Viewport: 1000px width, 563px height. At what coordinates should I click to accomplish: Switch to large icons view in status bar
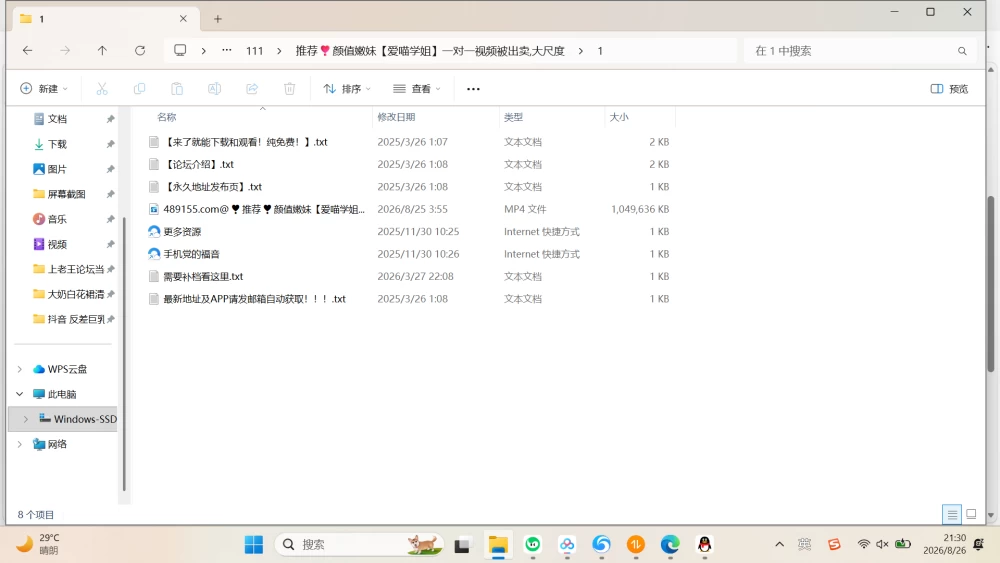click(x=971, y=514)
